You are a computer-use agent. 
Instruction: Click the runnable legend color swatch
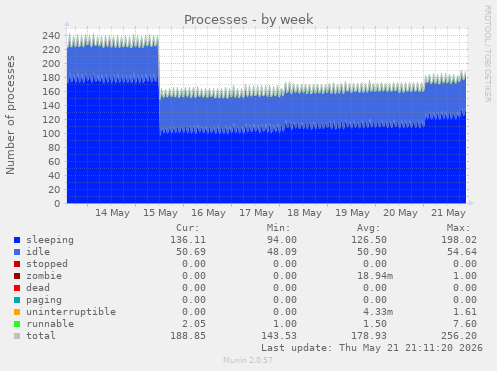coord(17,324)
